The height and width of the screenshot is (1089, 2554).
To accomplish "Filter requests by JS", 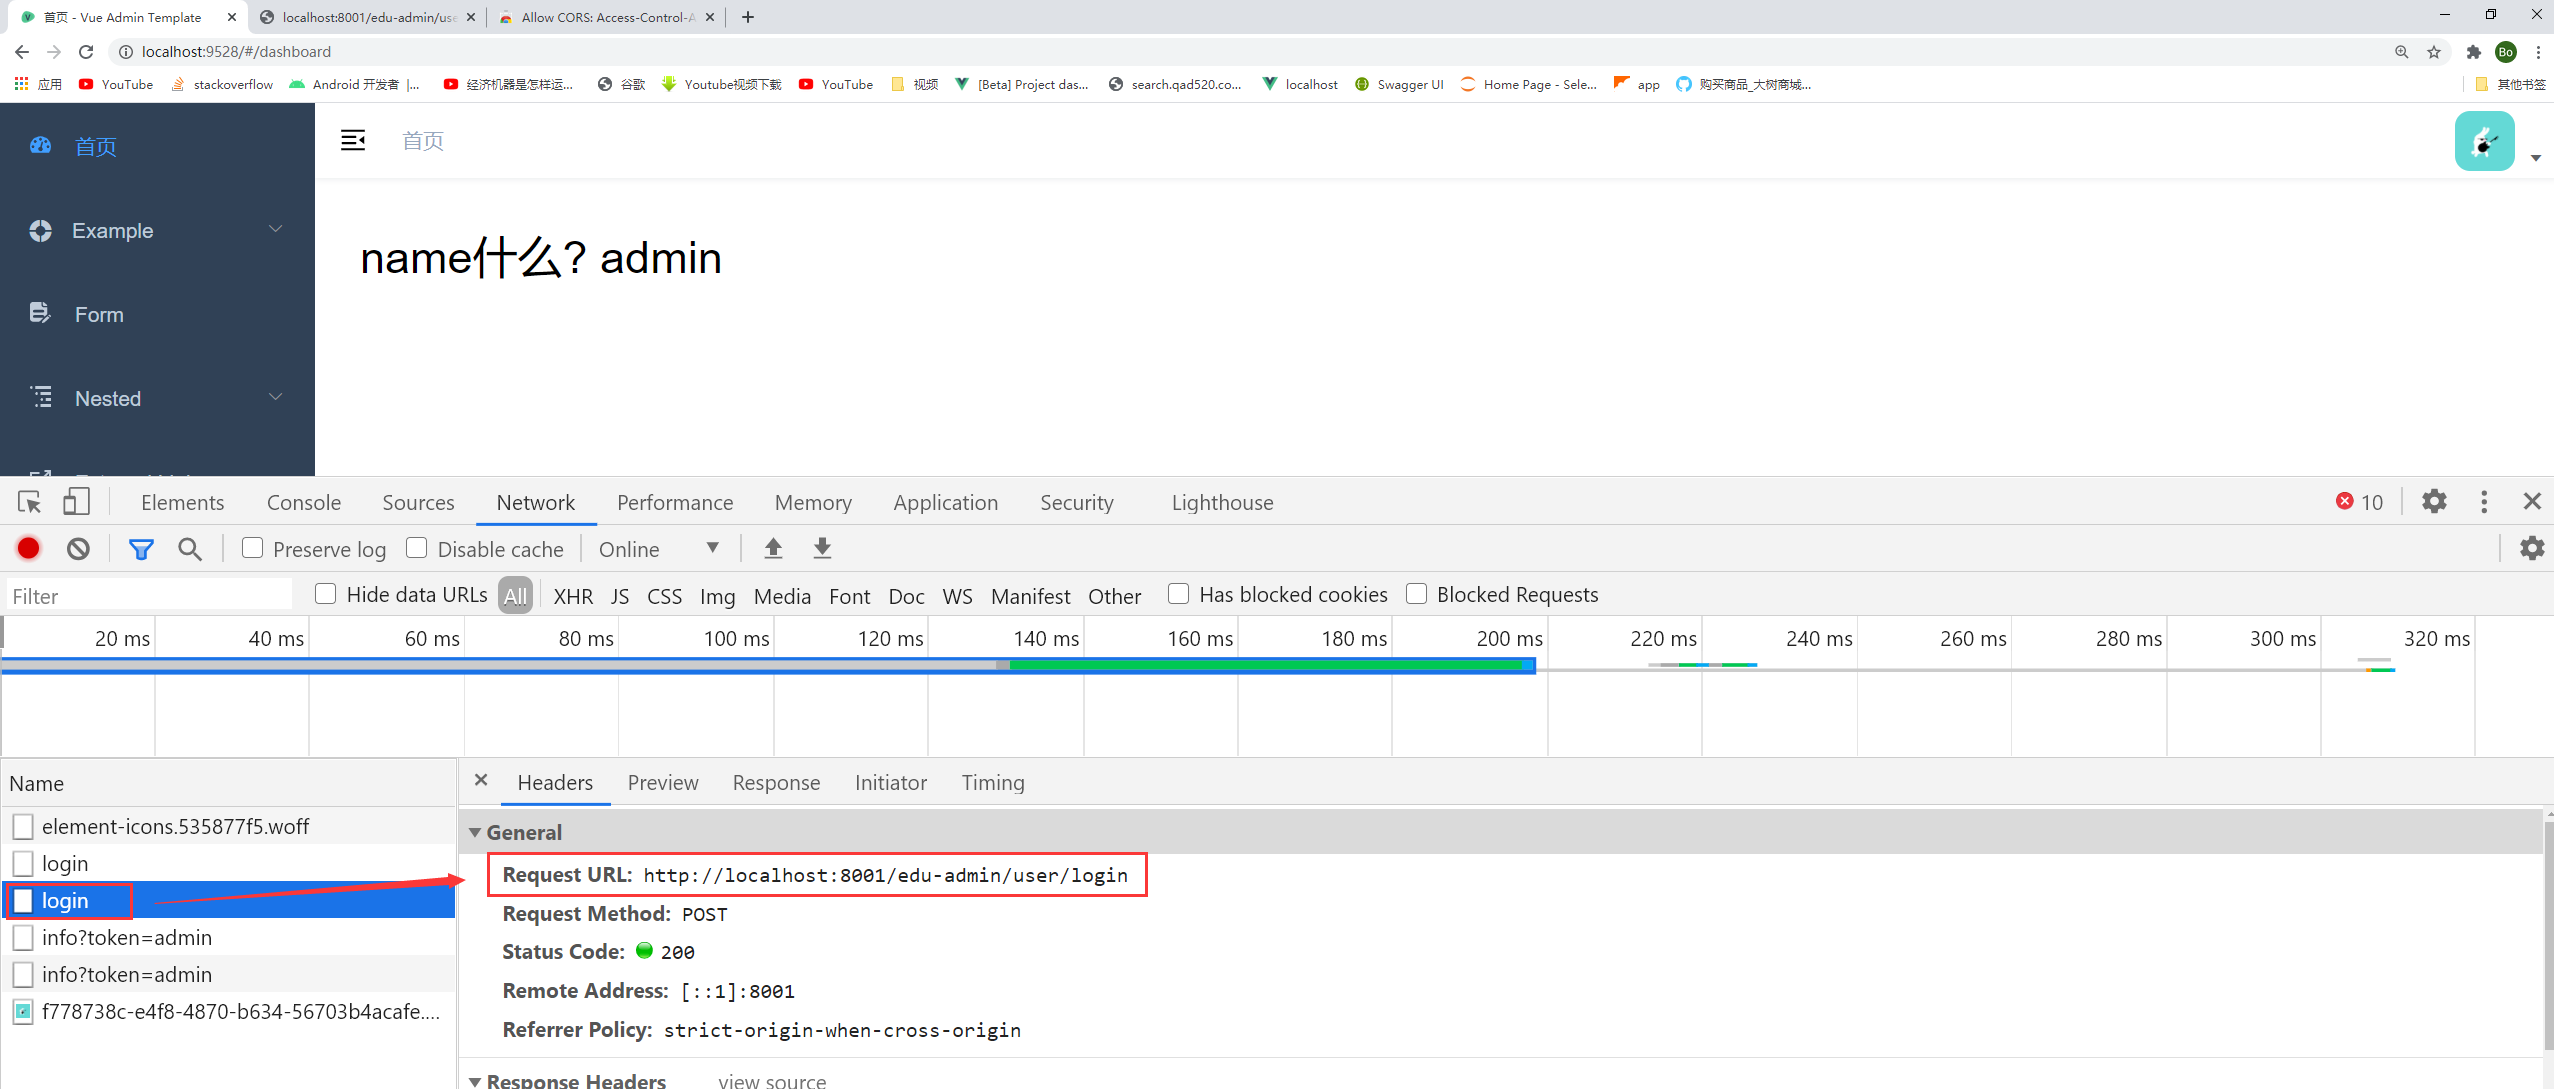I will pyautogui.click(x=620, y=596).
